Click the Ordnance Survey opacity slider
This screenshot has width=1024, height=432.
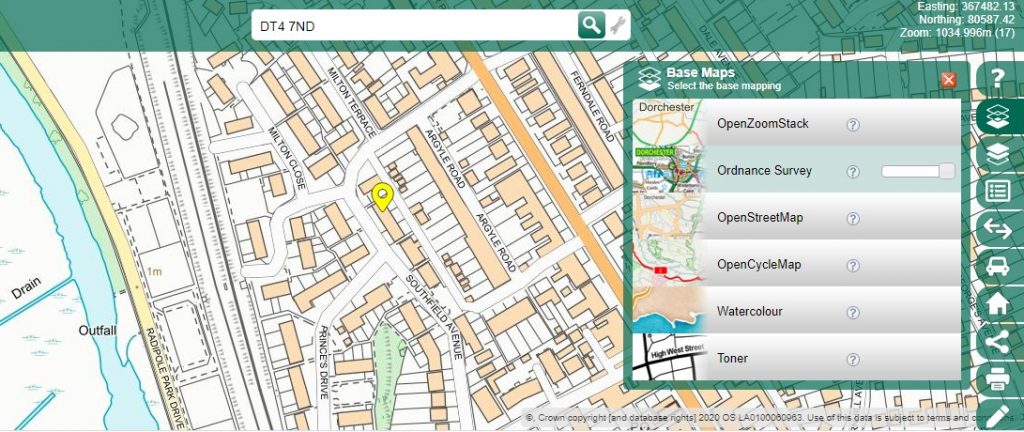tap(918, 171)
